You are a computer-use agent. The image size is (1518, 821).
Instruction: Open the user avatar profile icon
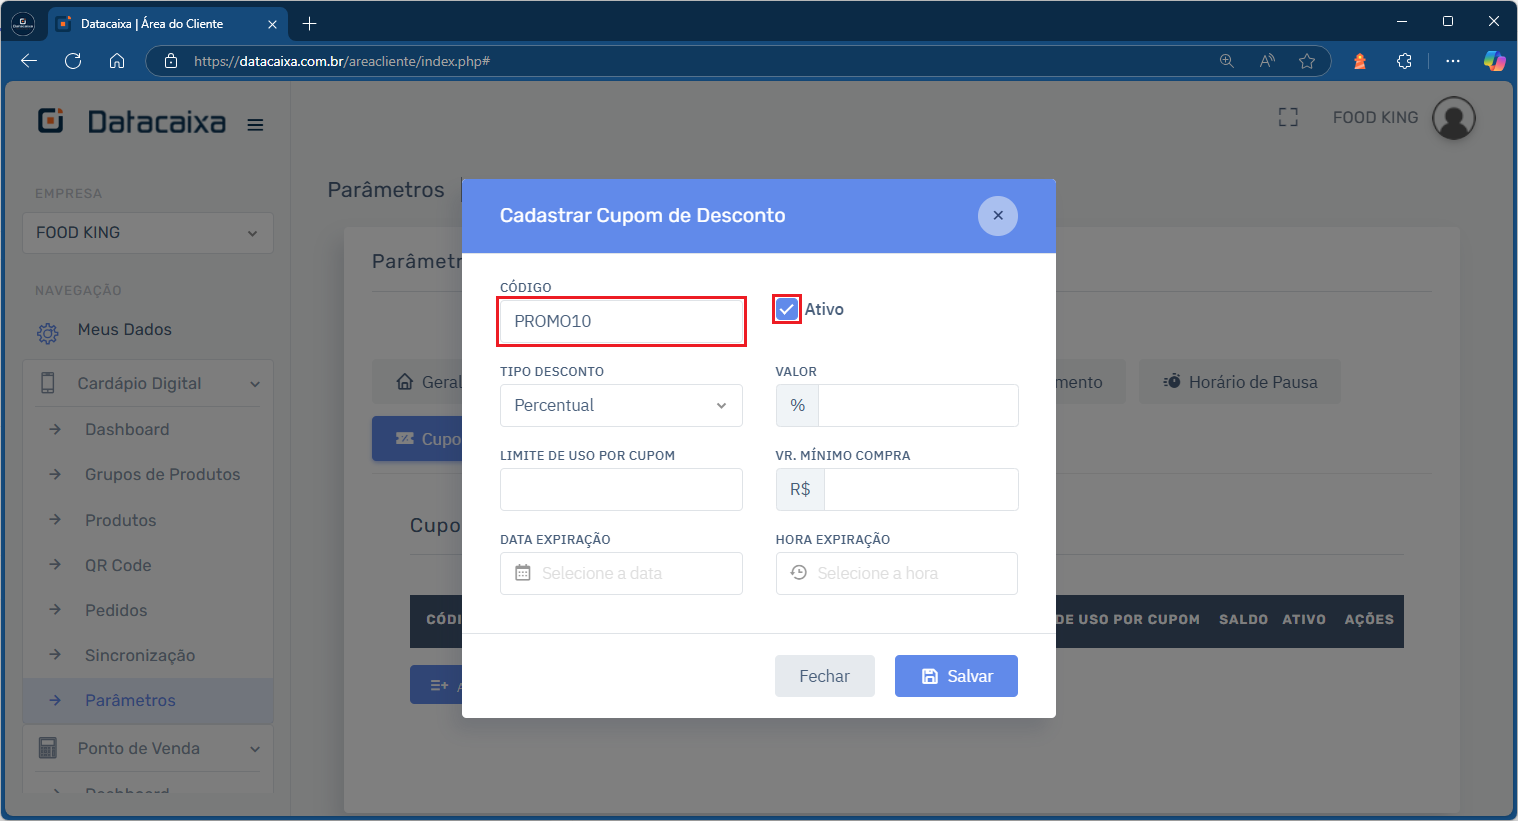[1453, 118]
